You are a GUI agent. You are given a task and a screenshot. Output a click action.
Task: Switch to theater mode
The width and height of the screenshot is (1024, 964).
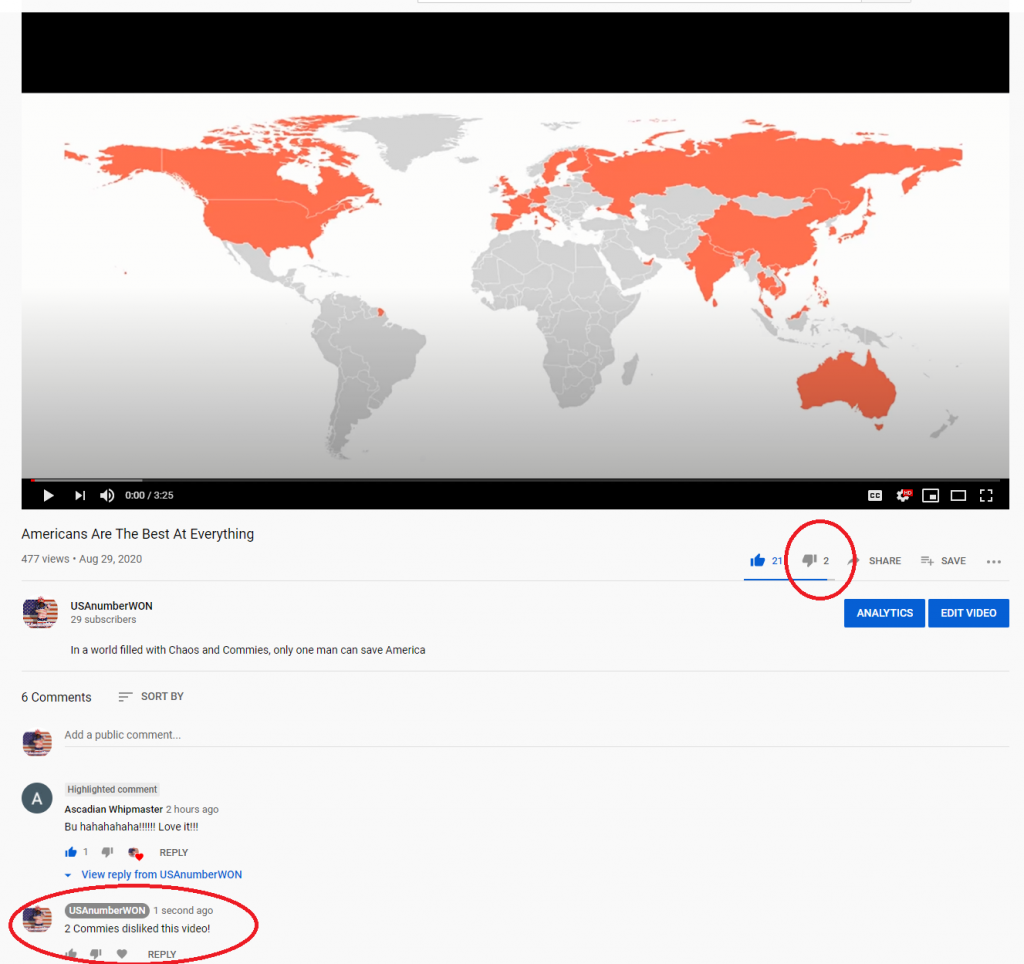point(958,496)
